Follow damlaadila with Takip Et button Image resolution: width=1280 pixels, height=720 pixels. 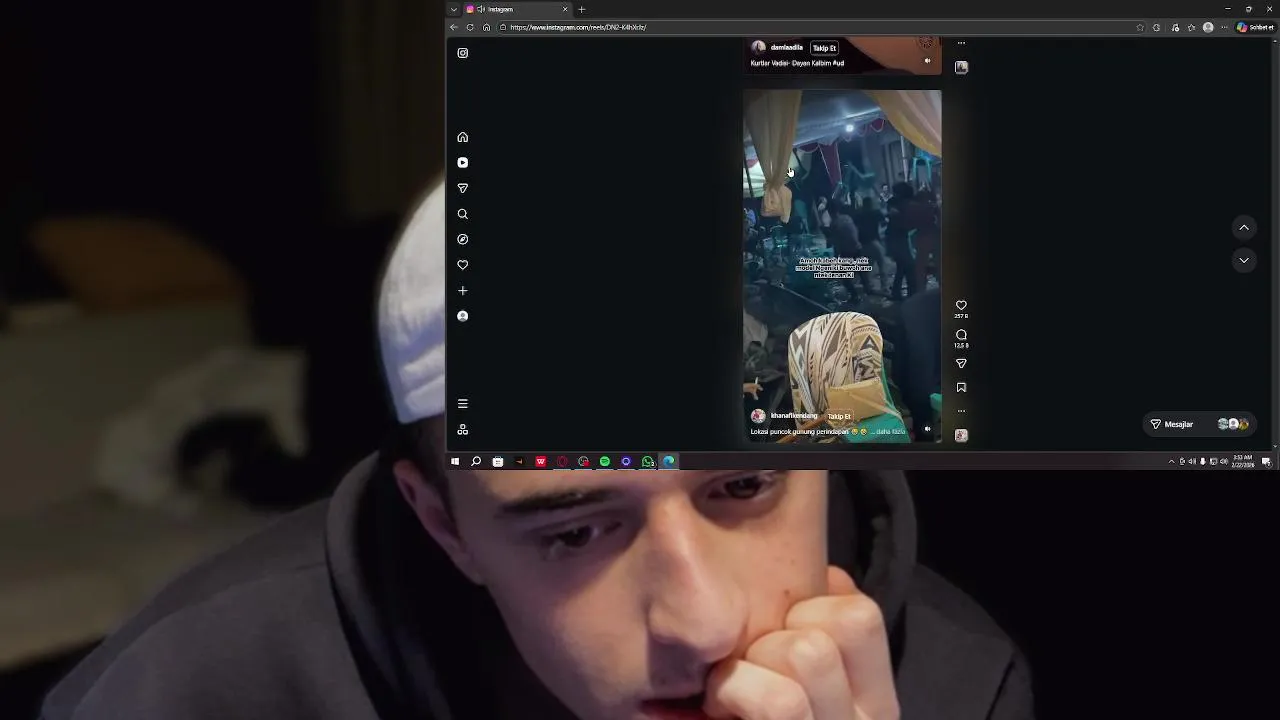point(824,48)
